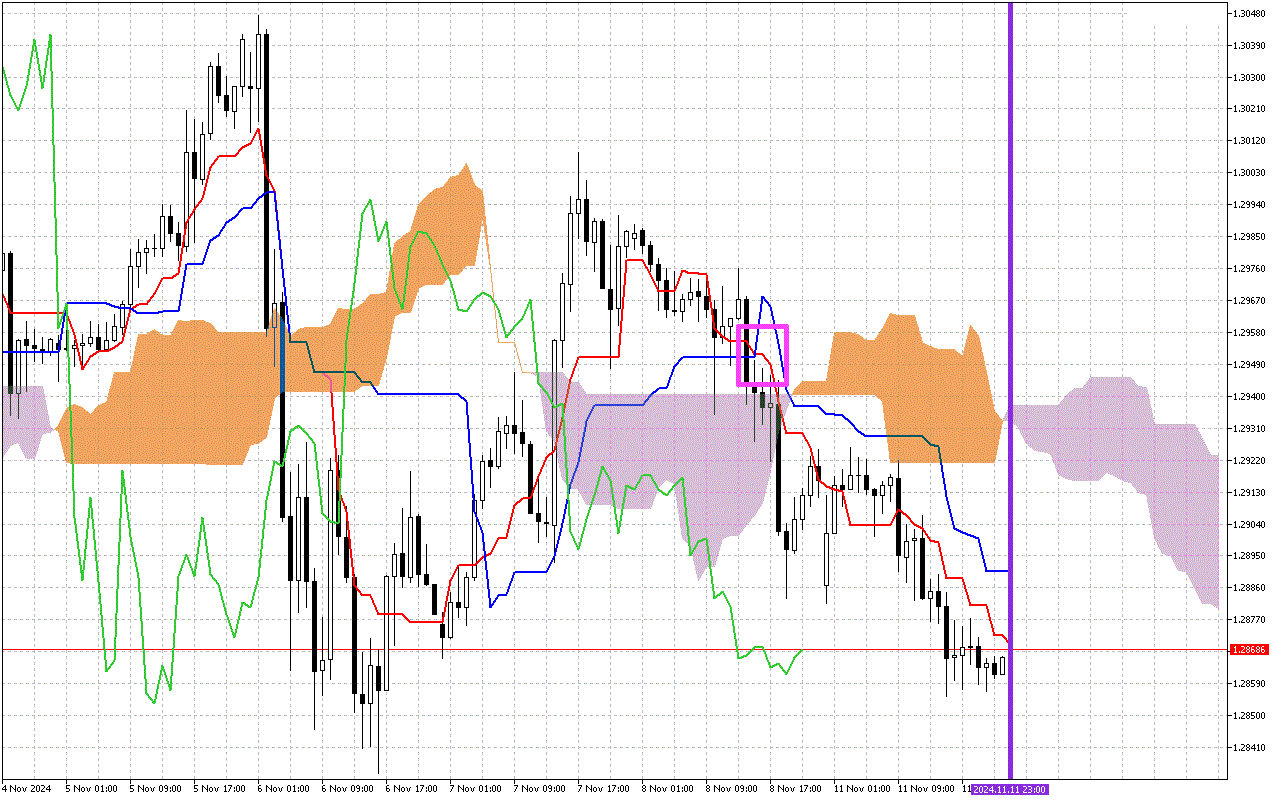Click the 1.28590 price label

click(1248, 684)
